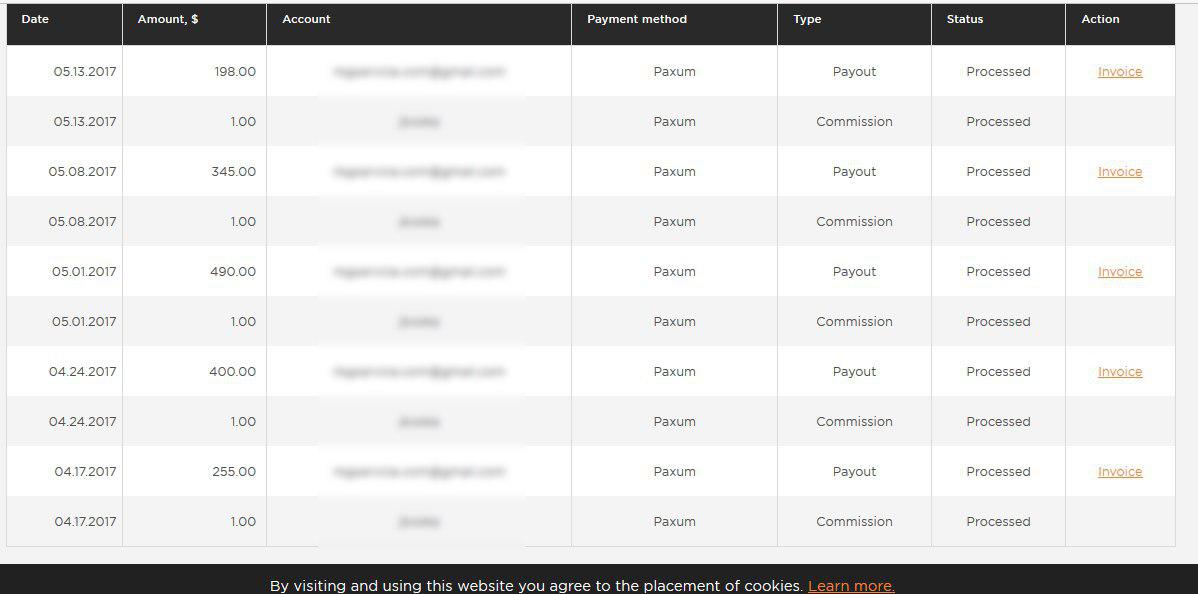Select the 490.00 amount cell
This screenshot has height=594, width=1198.
(233, 272)
